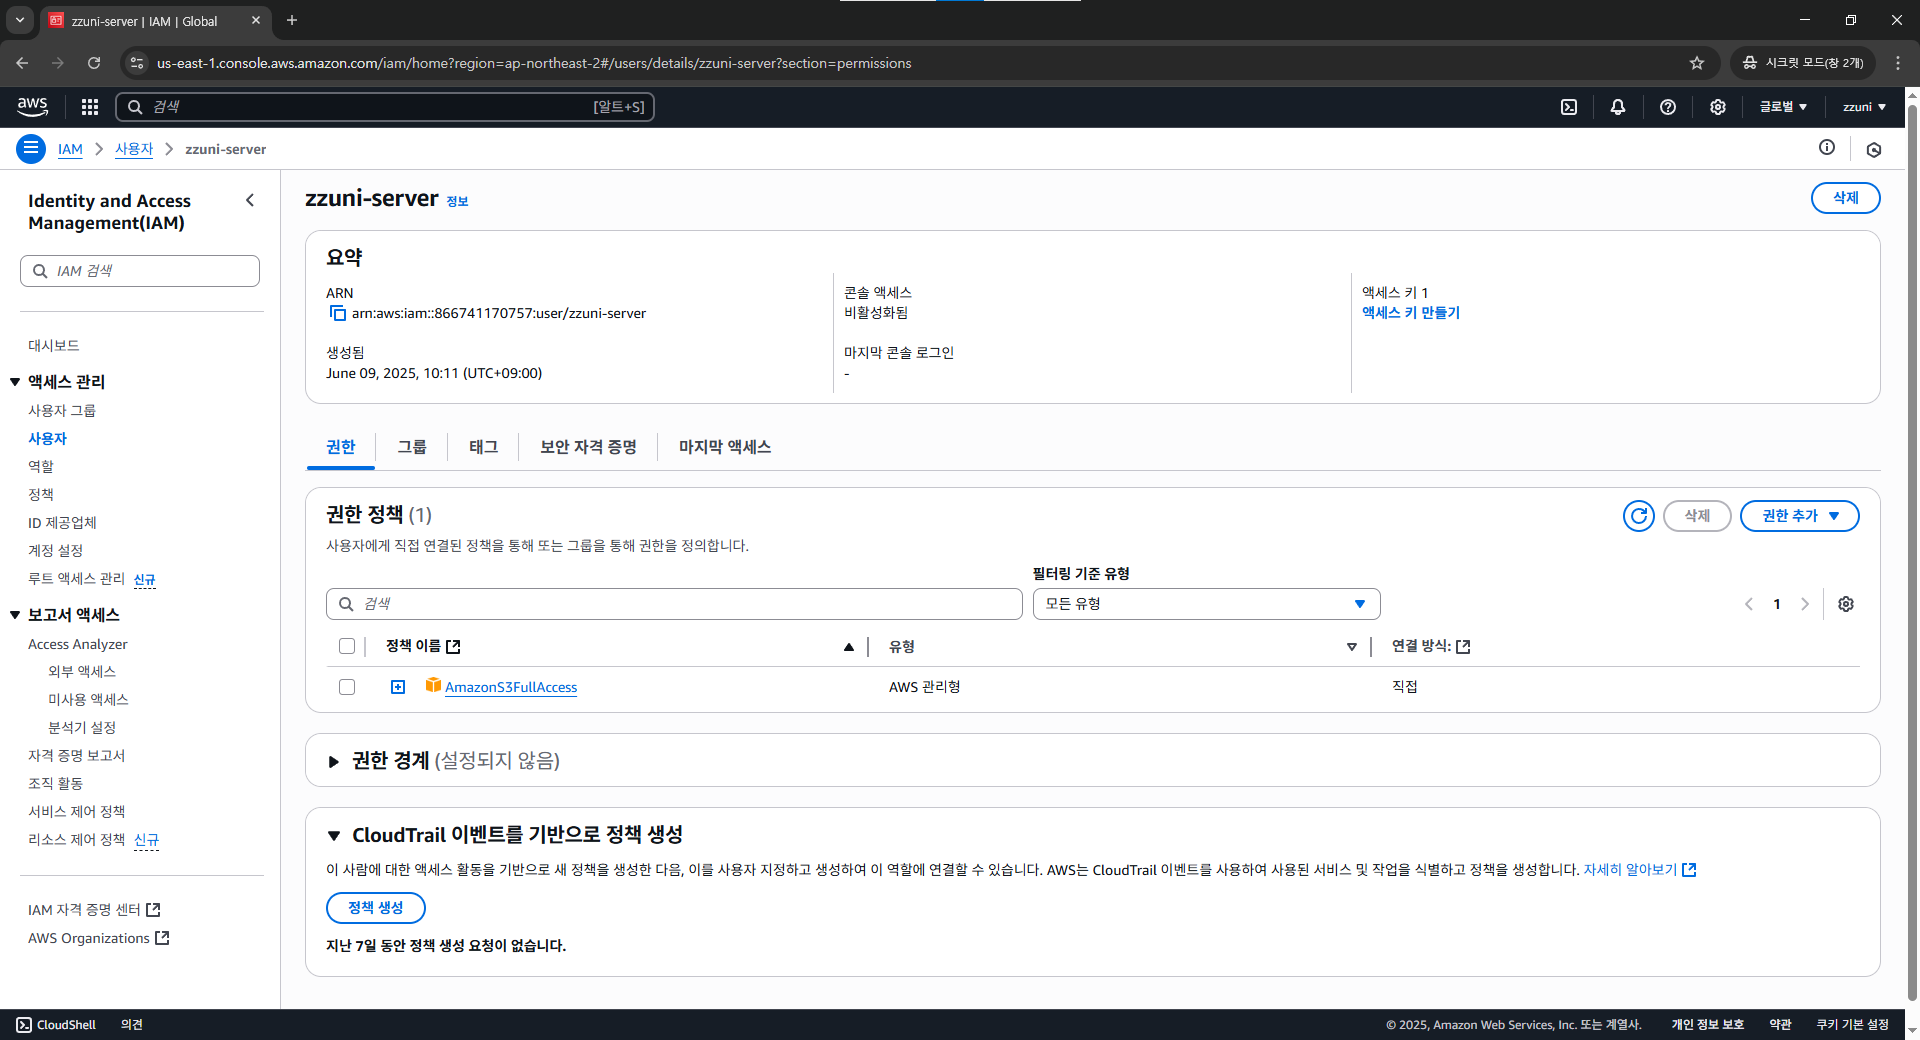Click the hexagon icon beside the breadcrumb info icon
The height and width of the screenshot is (1040, 1920).
(1874, 149)
